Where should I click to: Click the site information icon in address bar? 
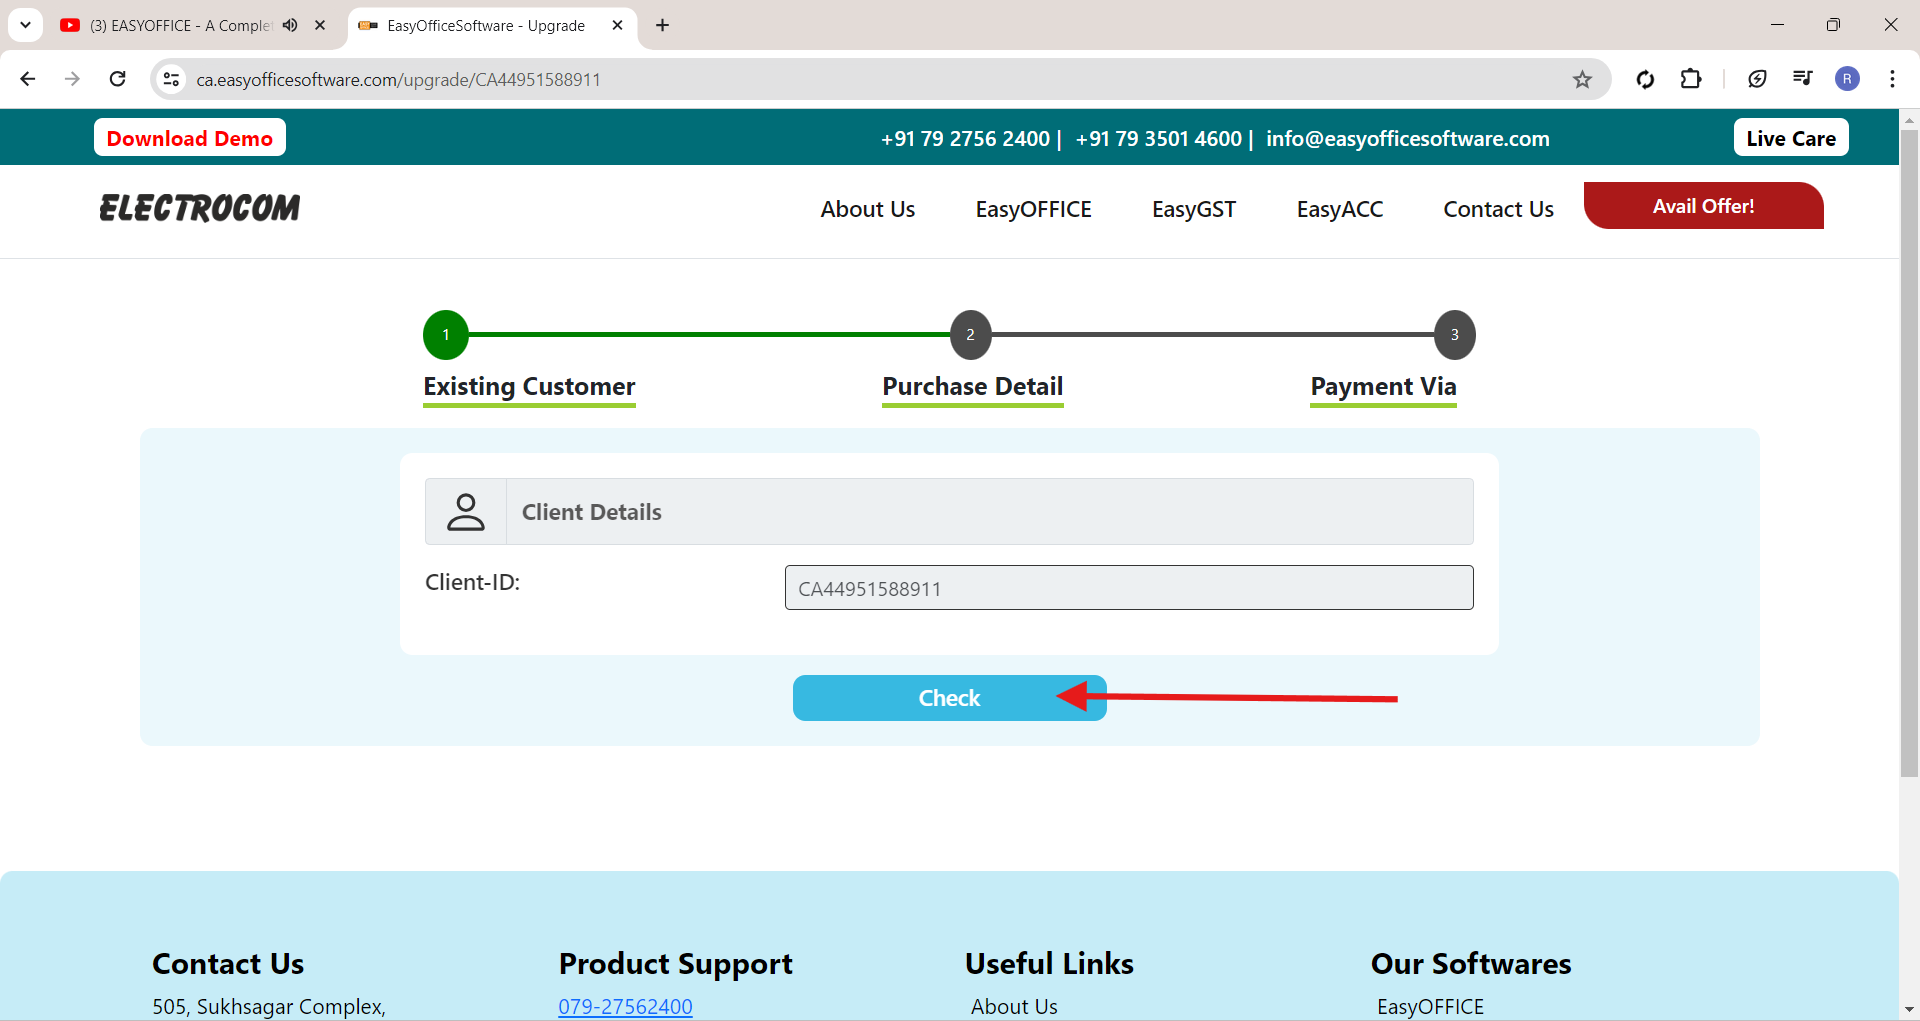[x=172, y=79]
